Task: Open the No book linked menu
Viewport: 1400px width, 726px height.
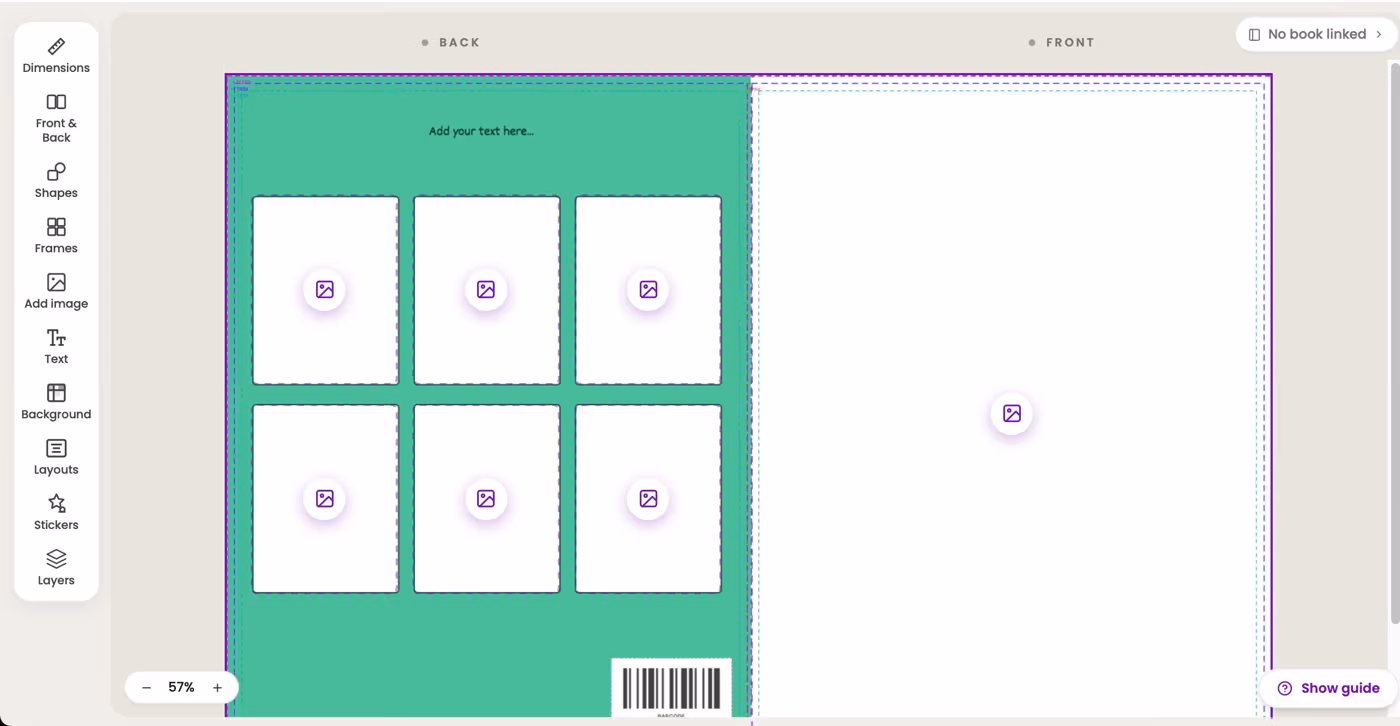Action: [x=1316, y=34]
